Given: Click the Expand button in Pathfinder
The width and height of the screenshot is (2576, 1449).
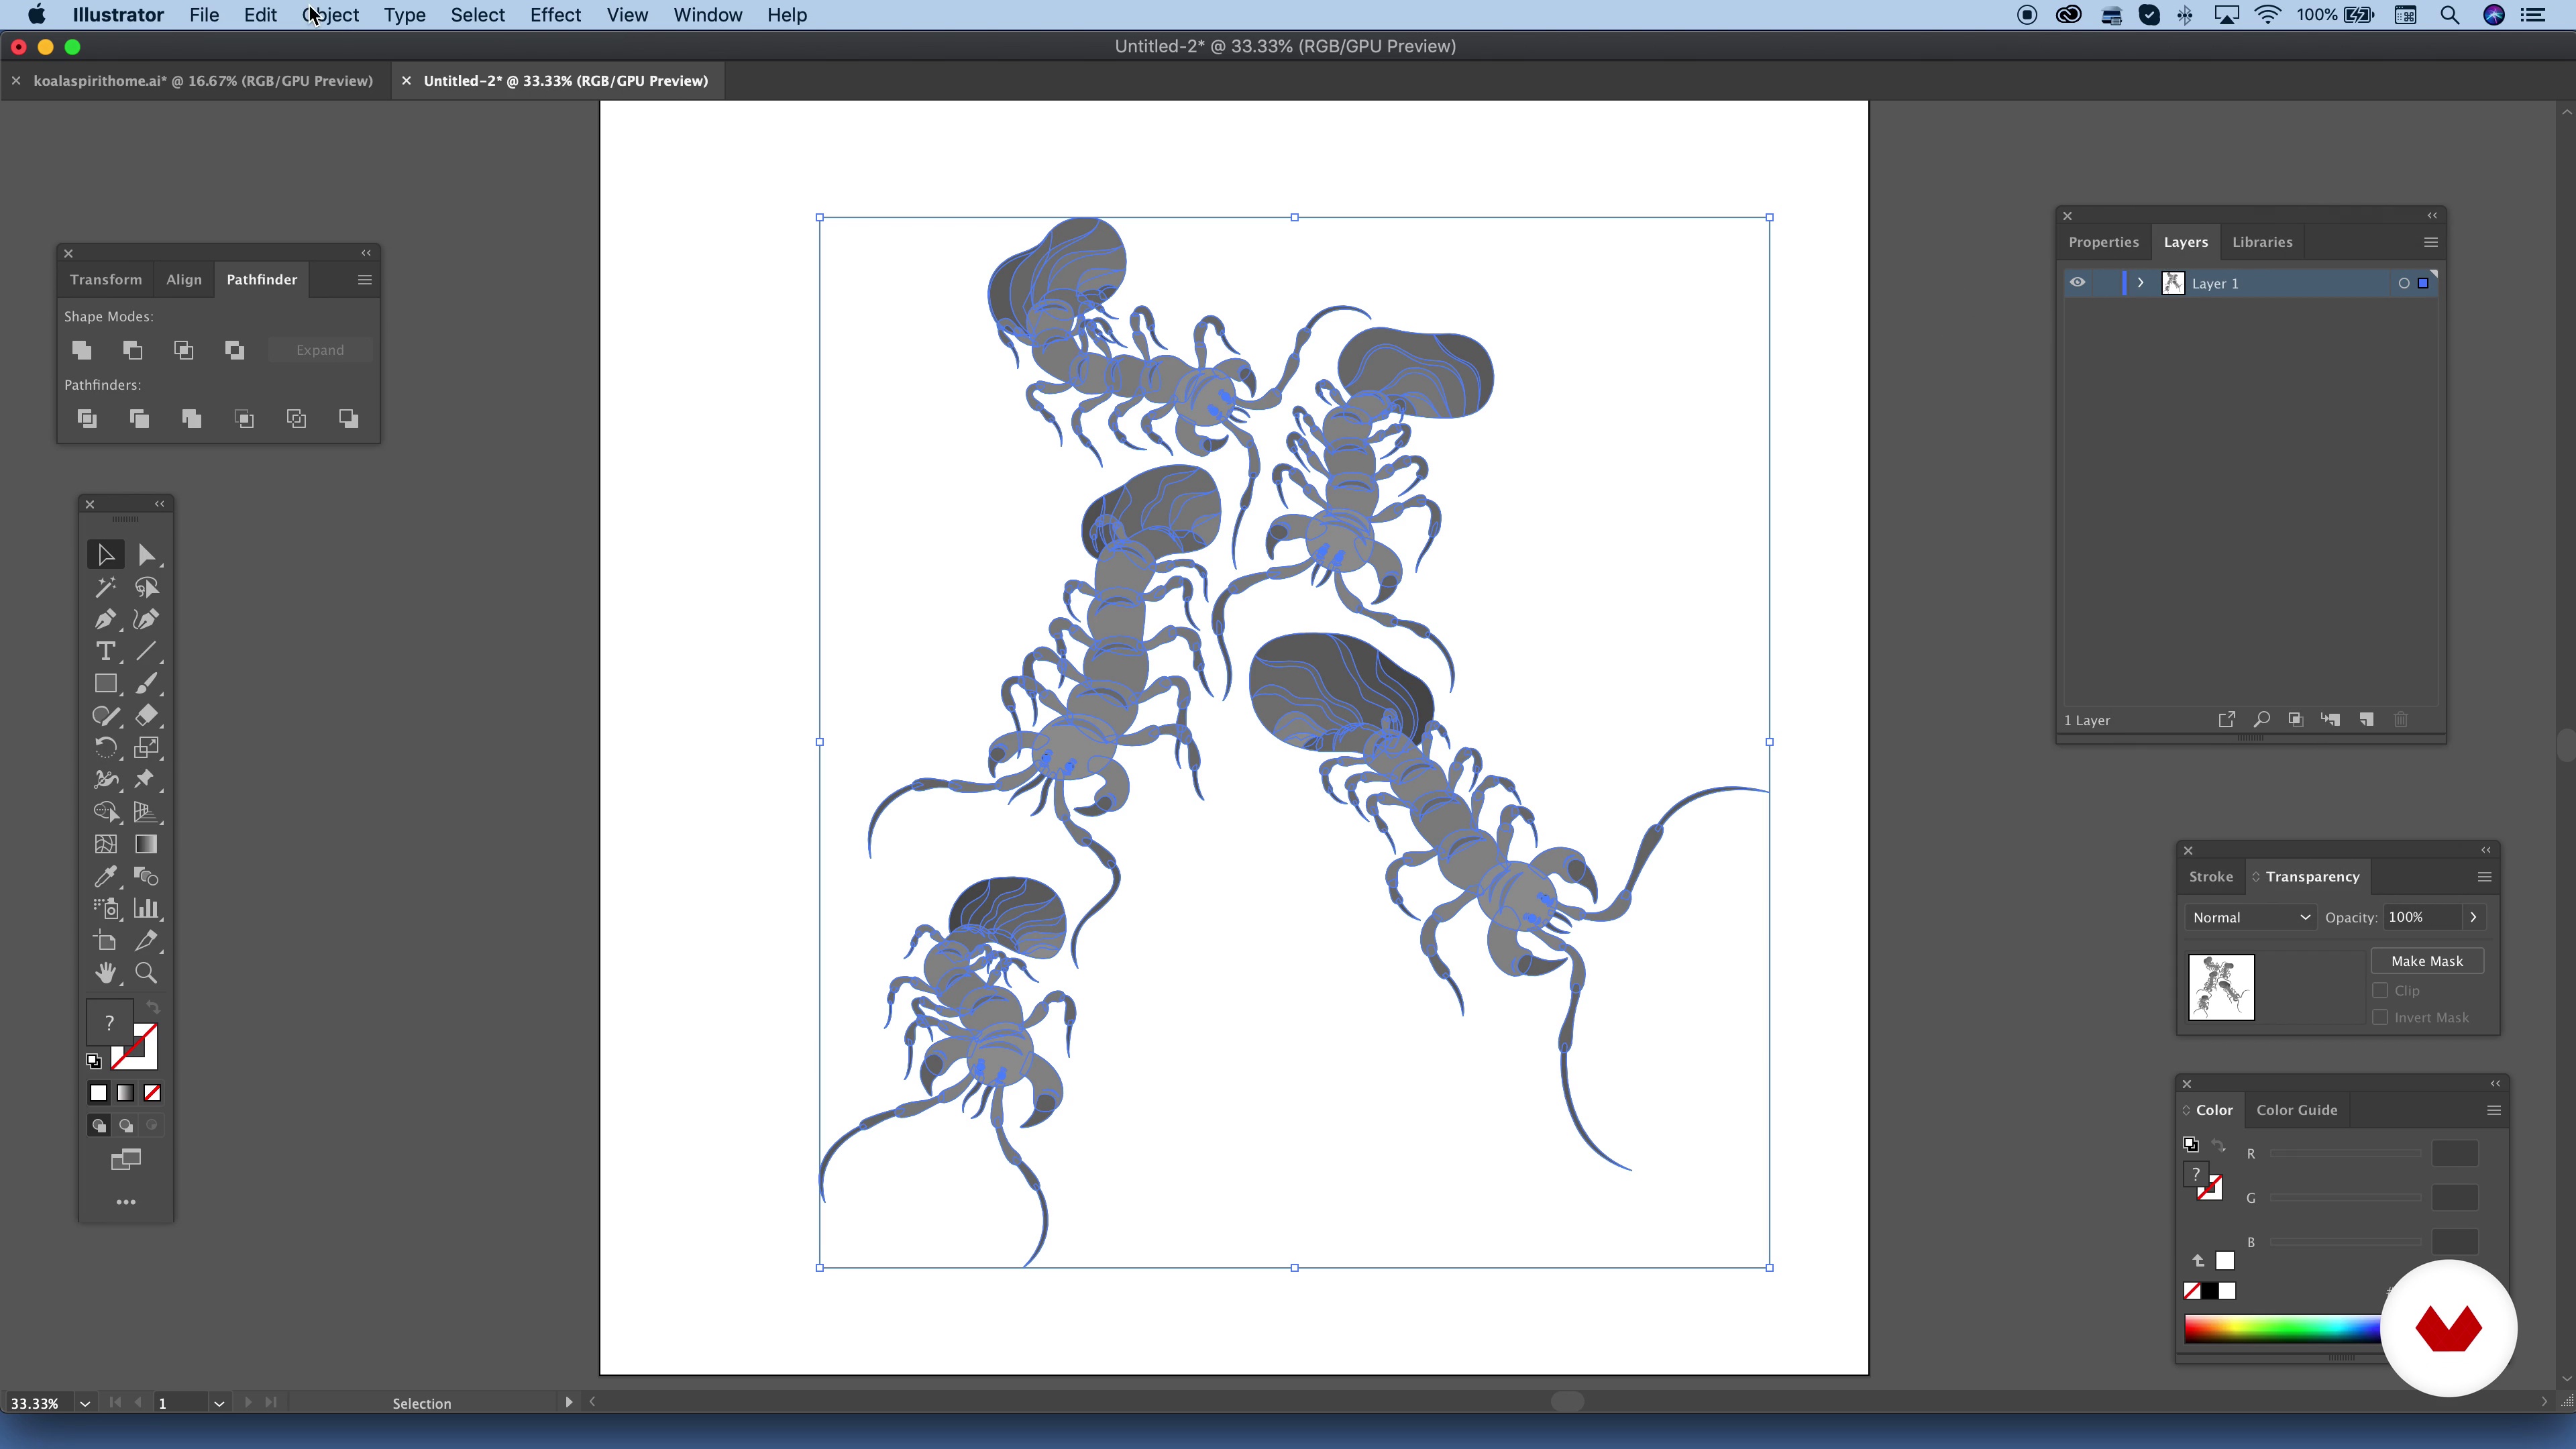Looking at the screenshot, I should pyautogui.click(x=320, y=350).
